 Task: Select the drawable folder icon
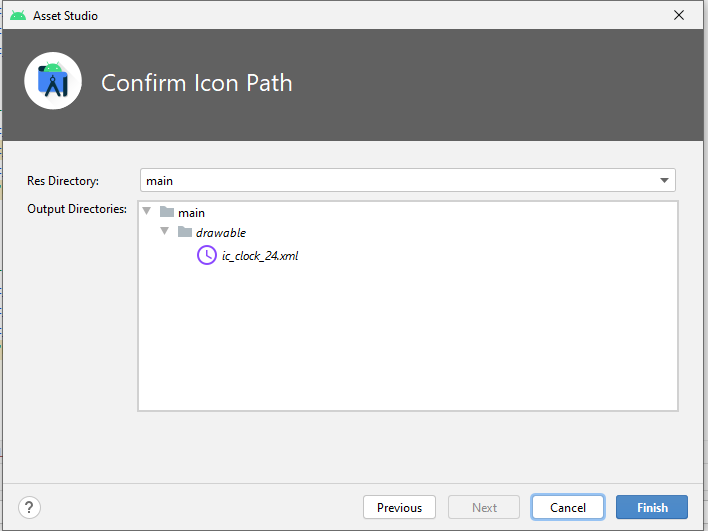tap(185, 232)
